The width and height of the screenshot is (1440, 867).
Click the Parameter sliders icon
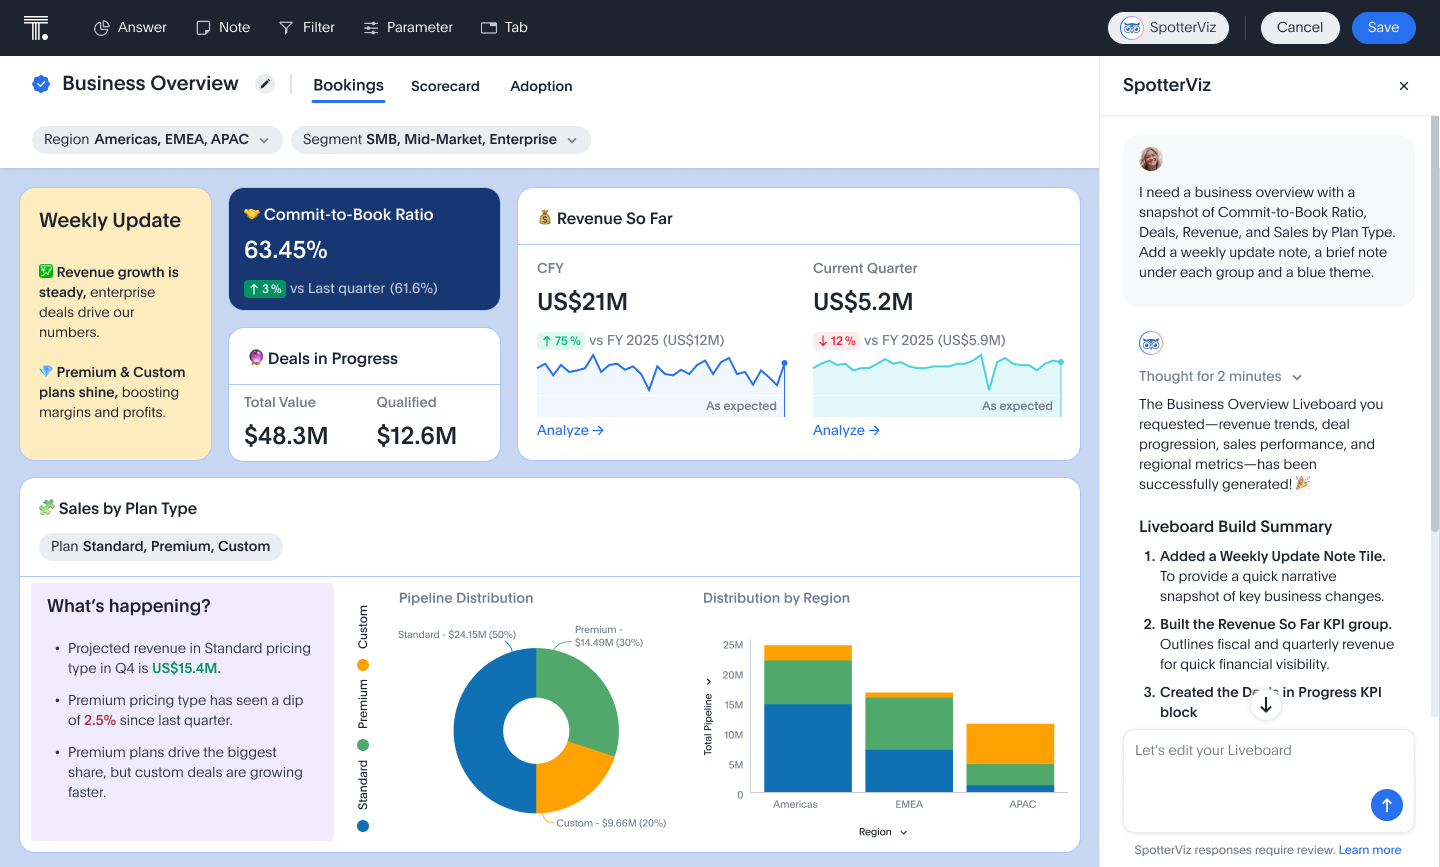tap(371, 28)
